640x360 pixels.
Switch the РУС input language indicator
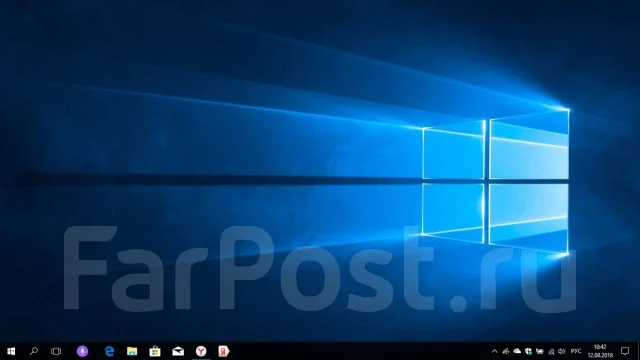(x=576, y=351)
